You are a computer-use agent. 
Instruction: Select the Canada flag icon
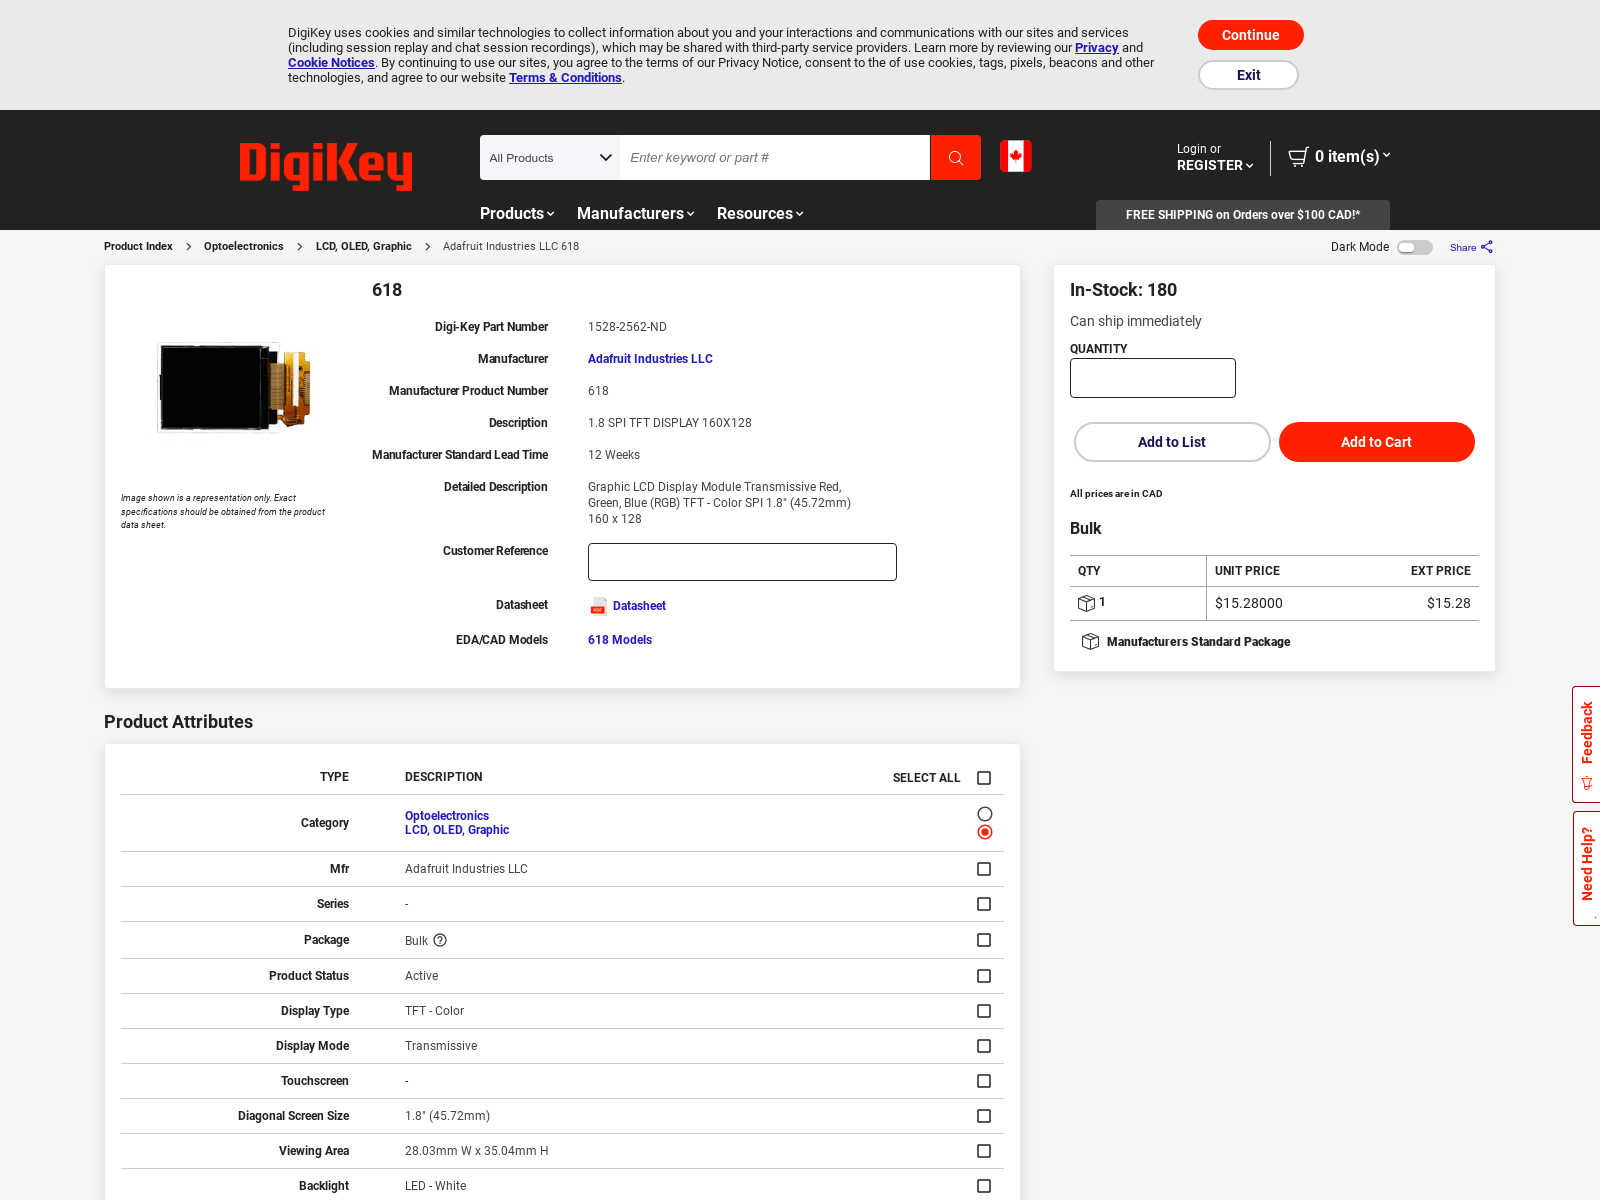[1016, 156]
